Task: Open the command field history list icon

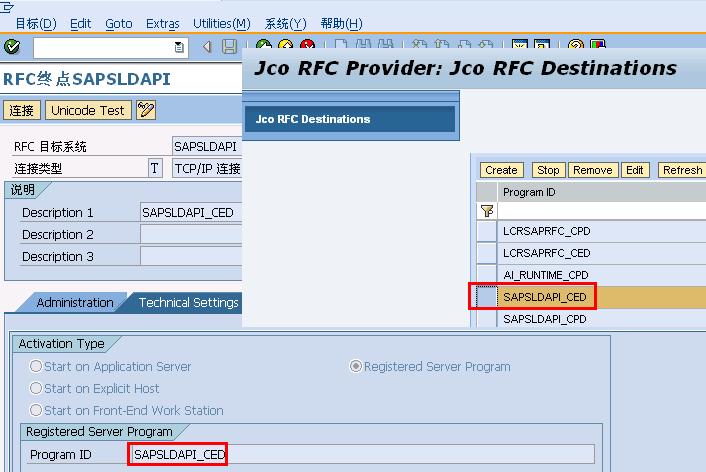Action: (179, 47)
